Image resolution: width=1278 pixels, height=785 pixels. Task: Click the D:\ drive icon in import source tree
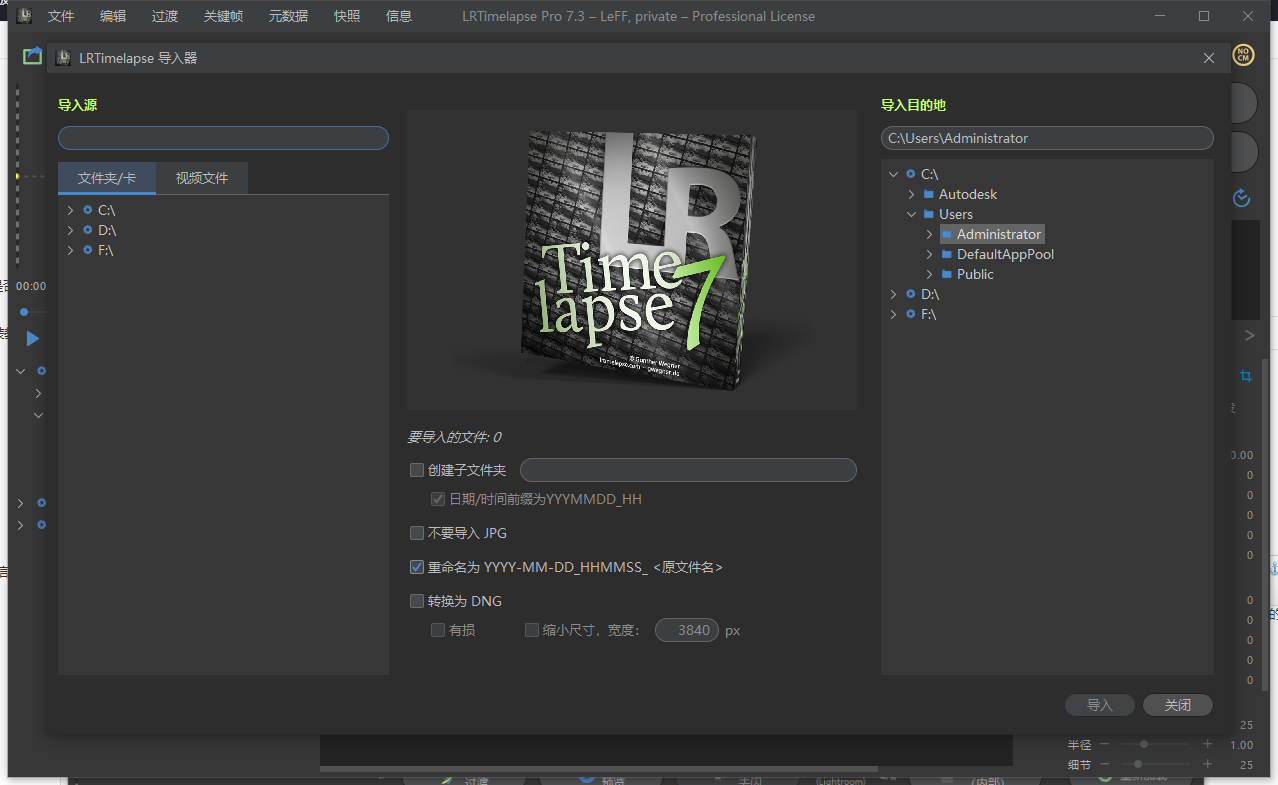point(88,230)
